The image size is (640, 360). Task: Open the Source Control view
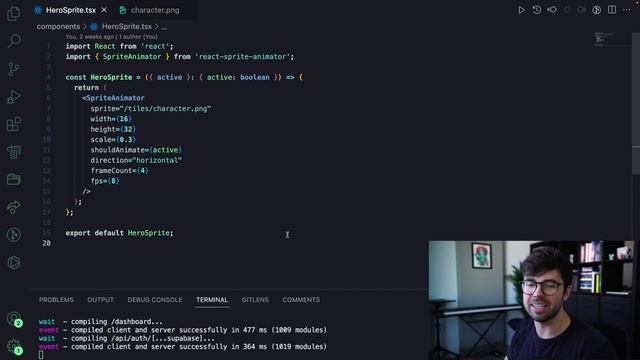[13, 69]
